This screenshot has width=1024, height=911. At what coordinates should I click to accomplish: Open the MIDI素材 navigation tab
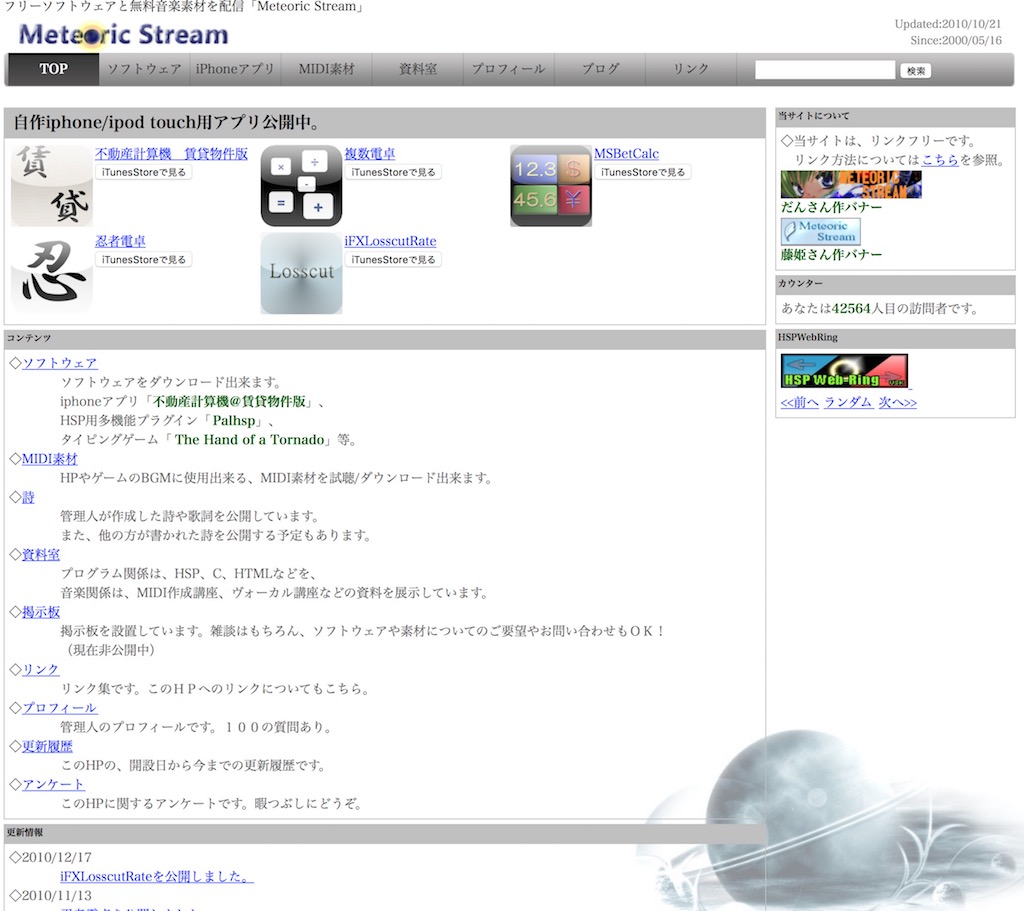click(x=327, y=69)
